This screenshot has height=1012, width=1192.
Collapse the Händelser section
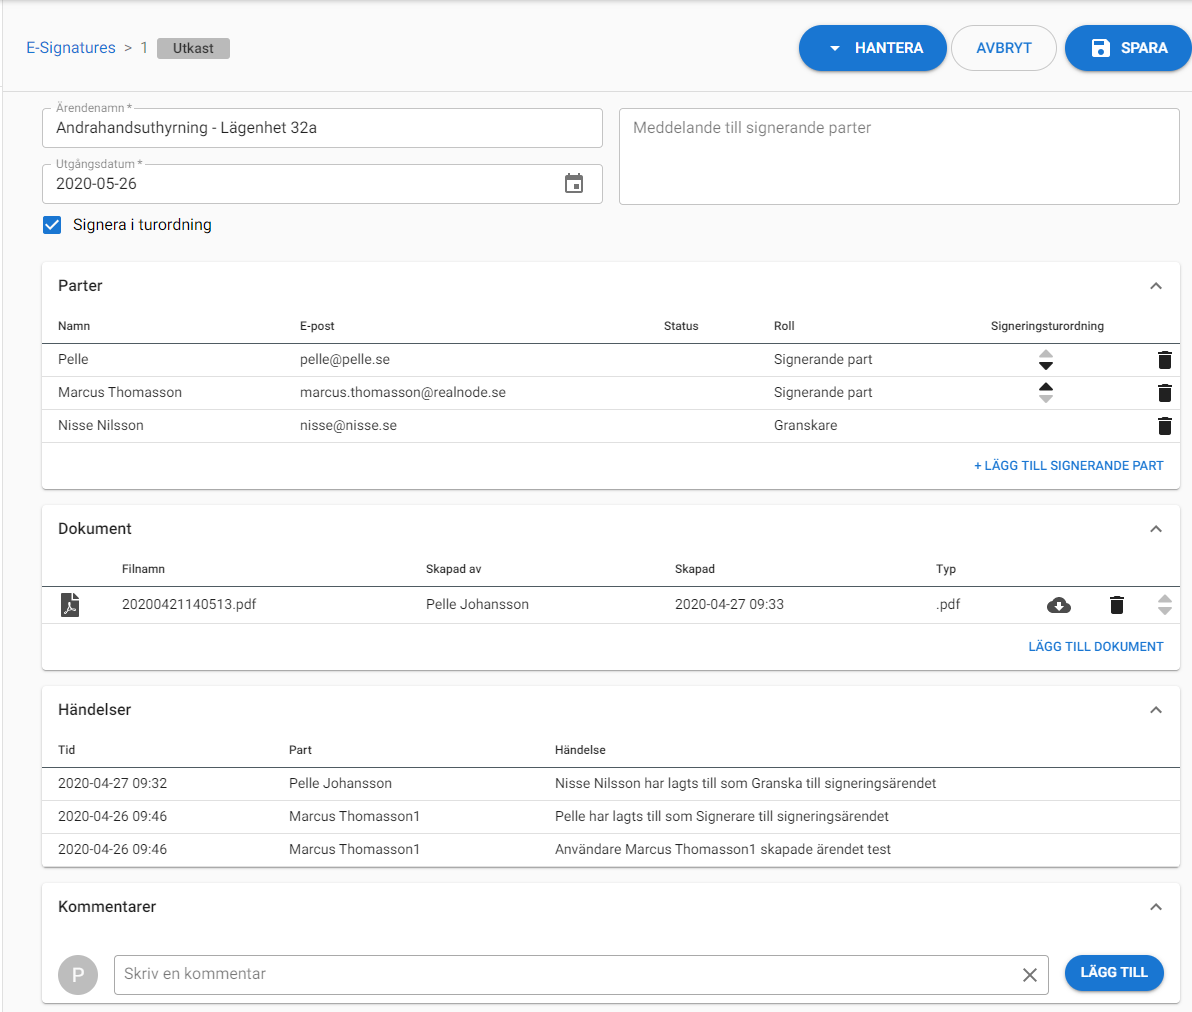click(x=1155, y=710)
